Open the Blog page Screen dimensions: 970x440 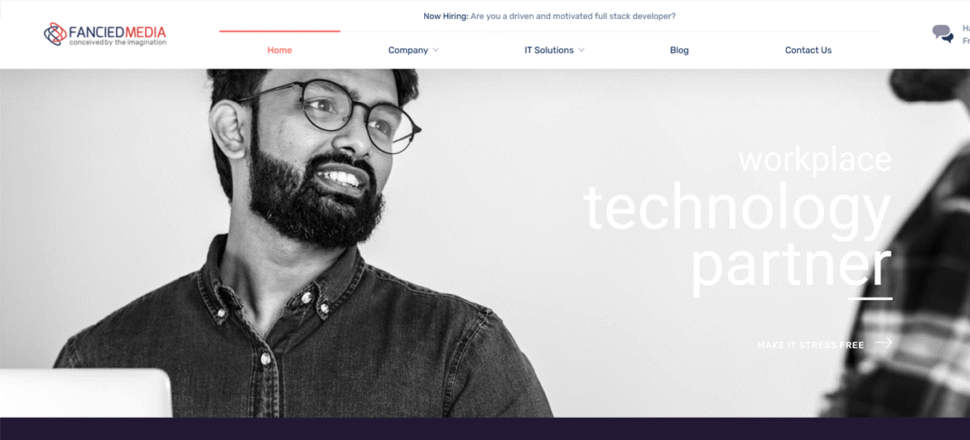pyautogui.click(x=679, y=50)
